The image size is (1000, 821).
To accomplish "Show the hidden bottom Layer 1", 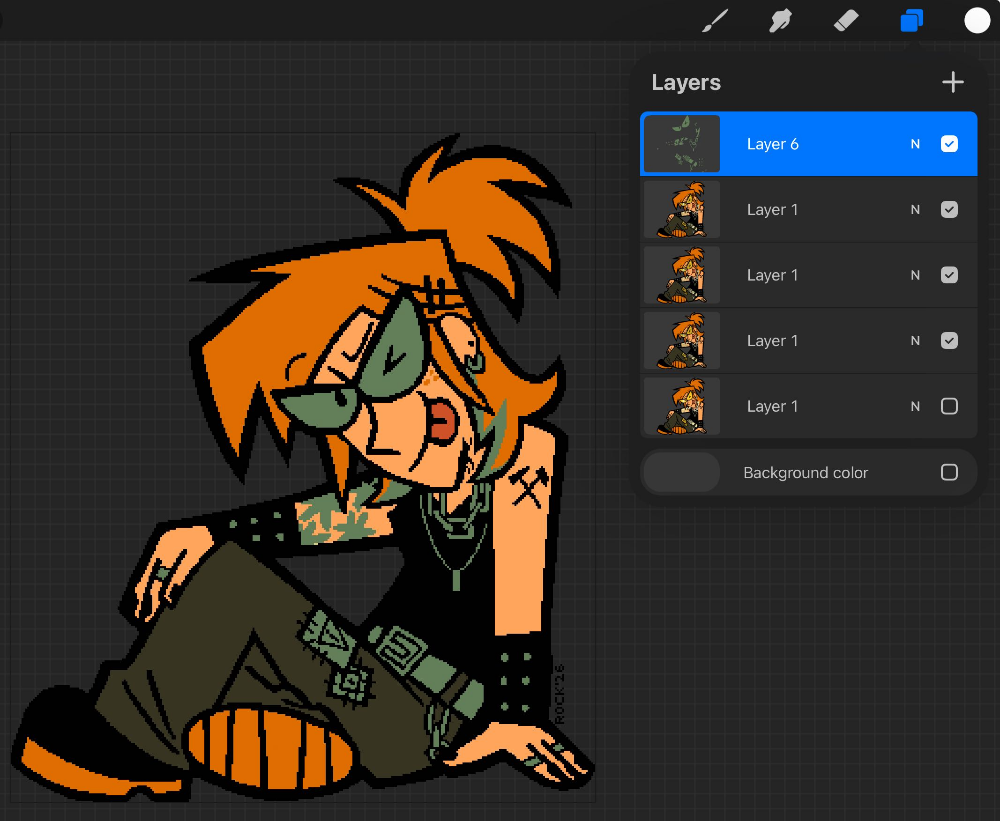I will (x=949, y=406).
